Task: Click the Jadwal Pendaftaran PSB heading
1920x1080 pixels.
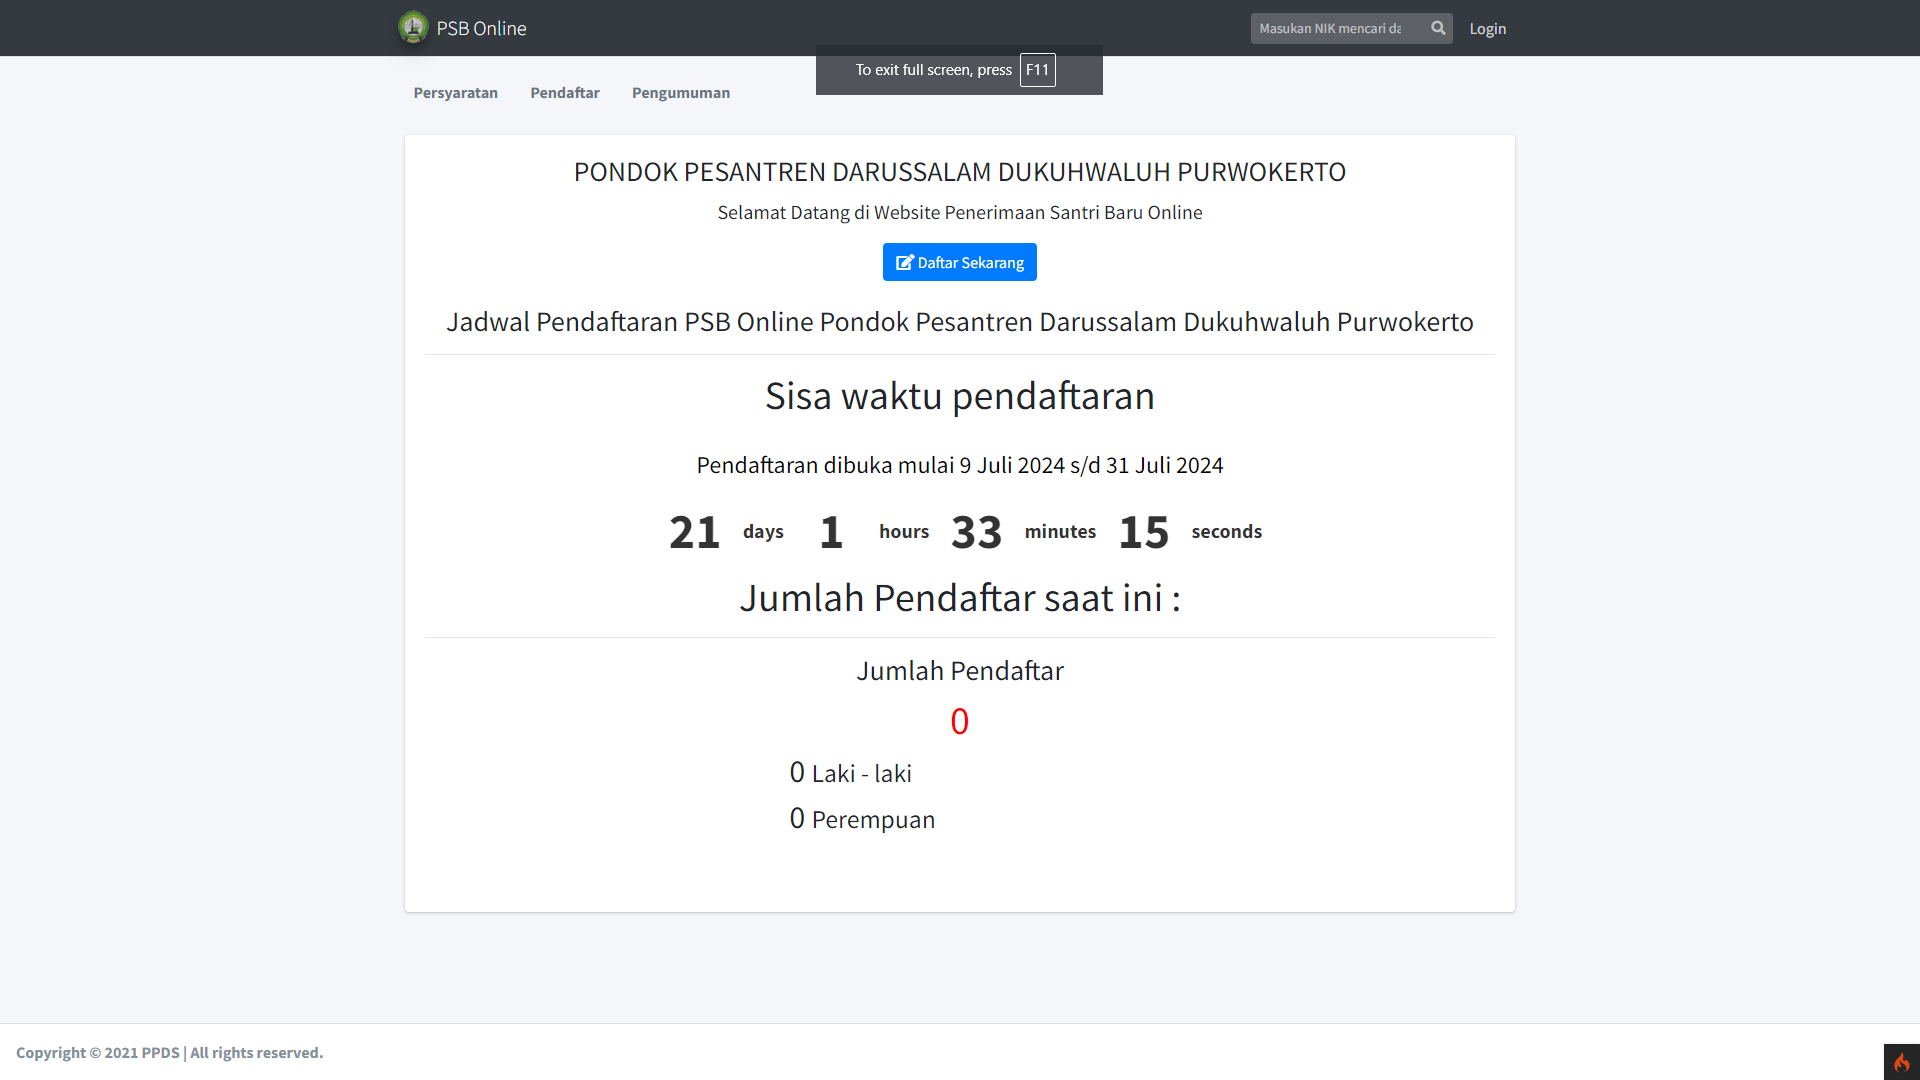Action: click(x=959, y=321)
